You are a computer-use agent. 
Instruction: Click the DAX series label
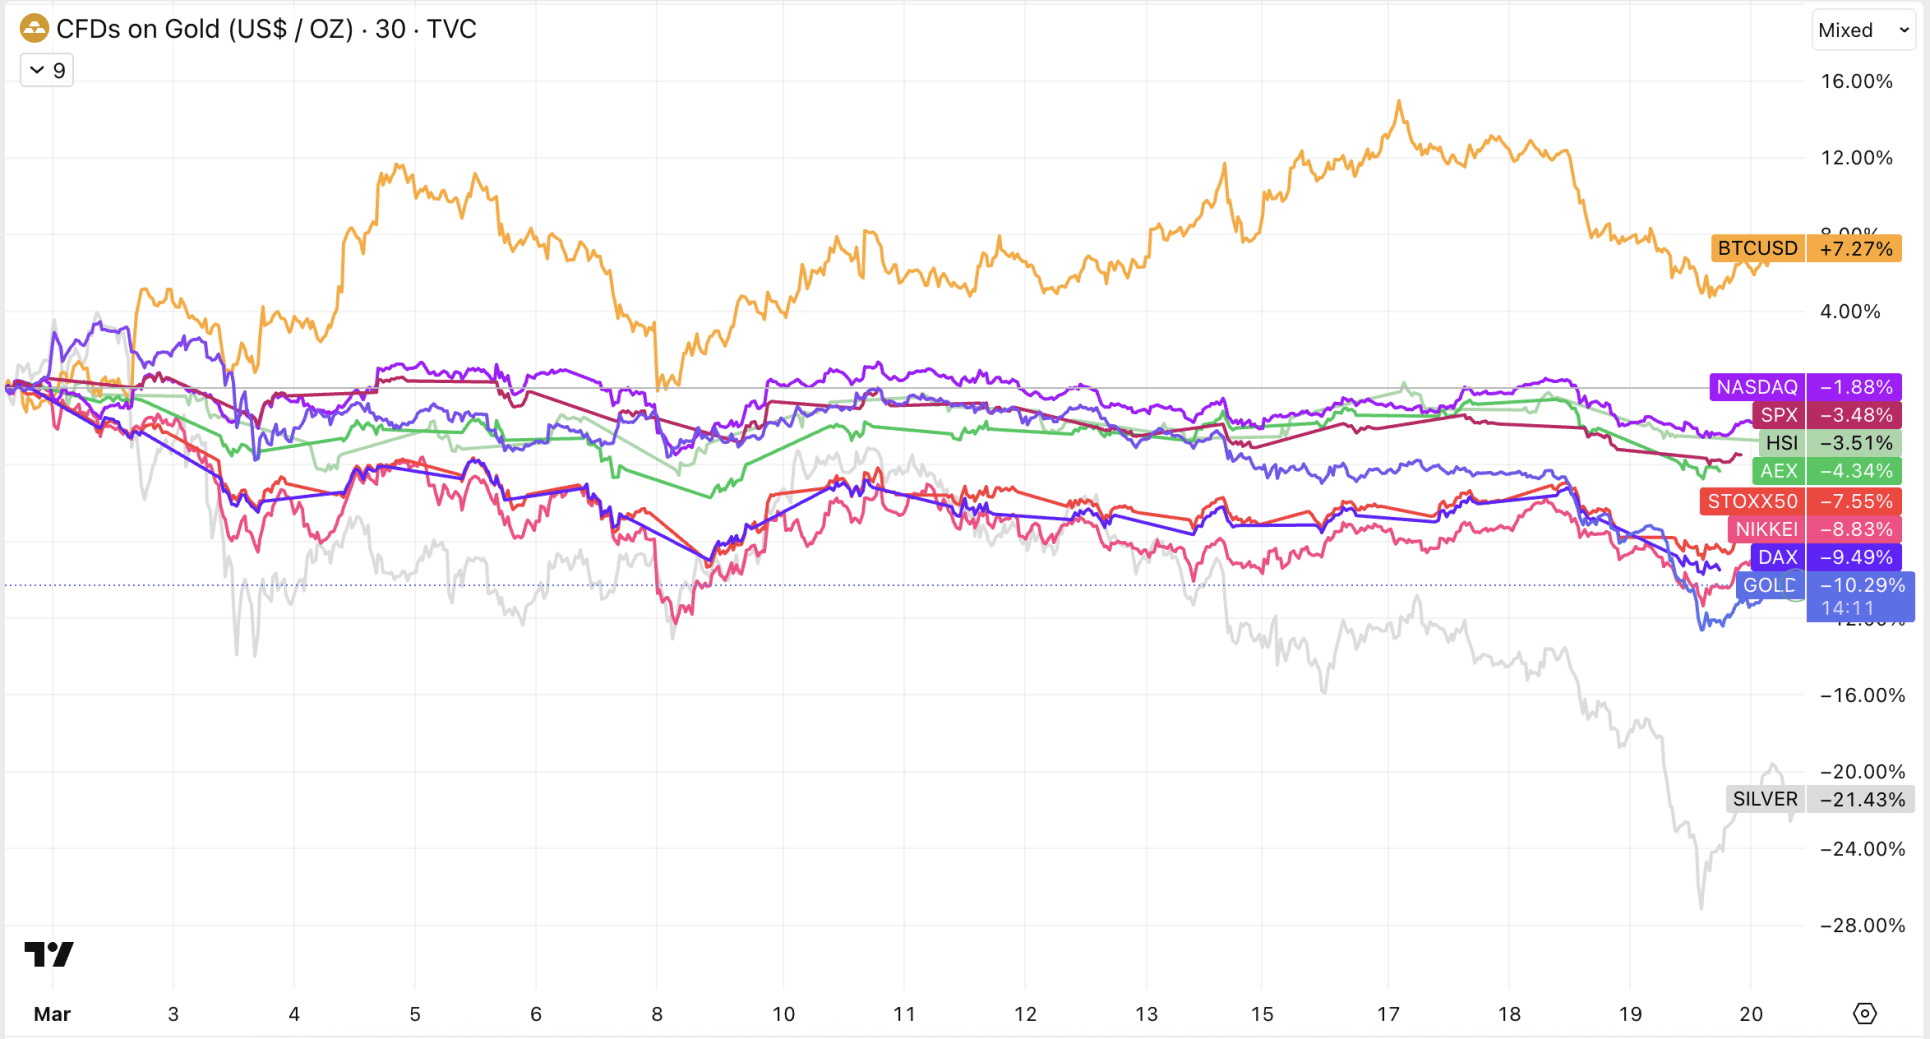1778,557
